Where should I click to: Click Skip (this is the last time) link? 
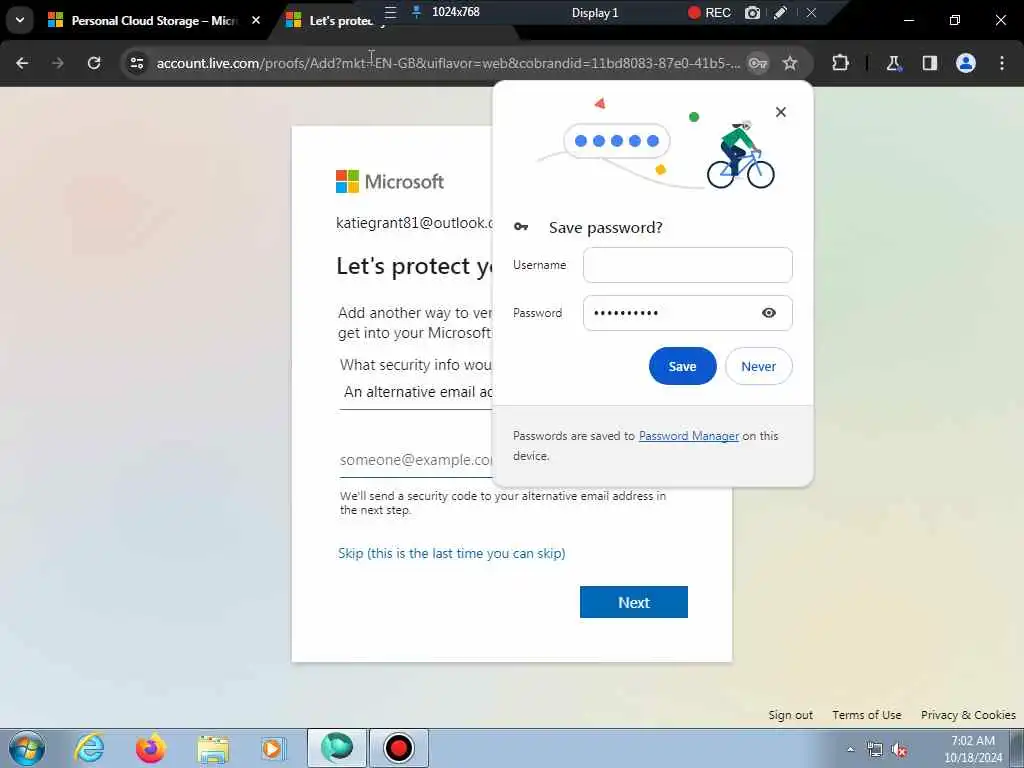point(451,553)
